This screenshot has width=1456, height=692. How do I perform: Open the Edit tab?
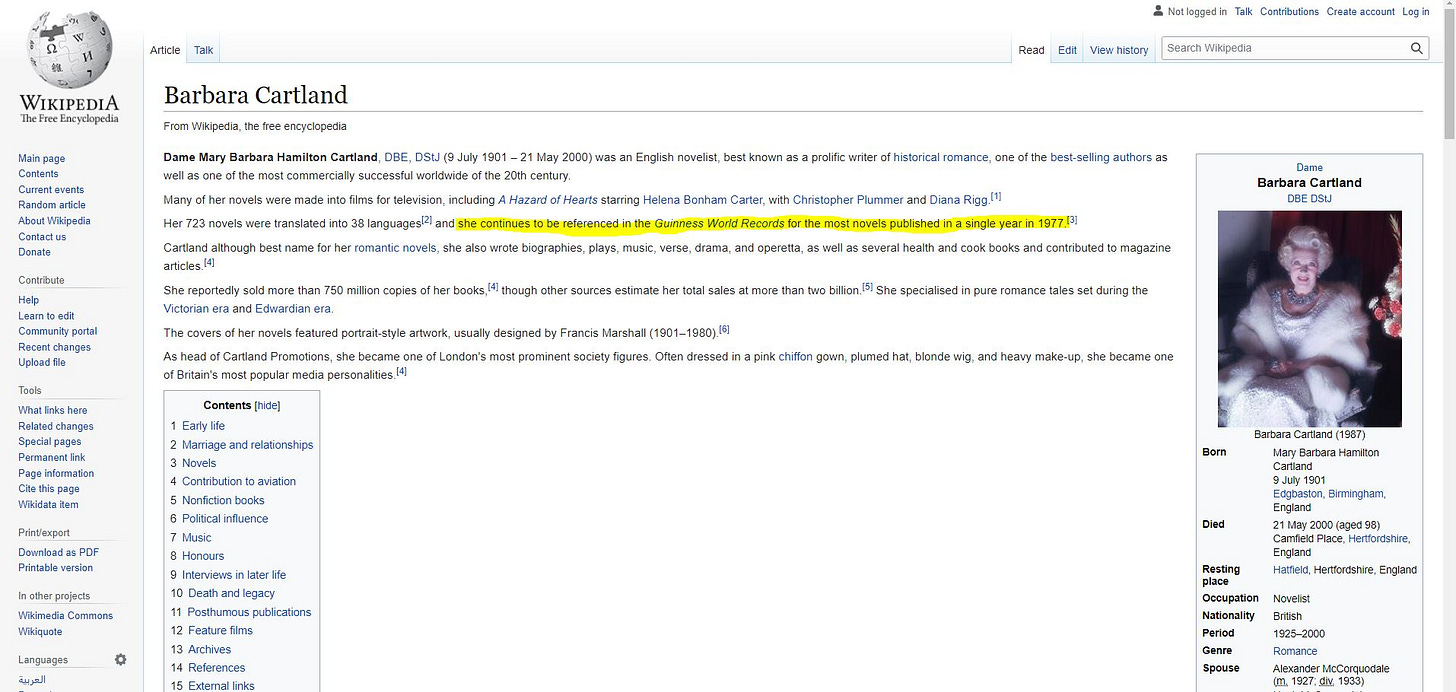1068,50
